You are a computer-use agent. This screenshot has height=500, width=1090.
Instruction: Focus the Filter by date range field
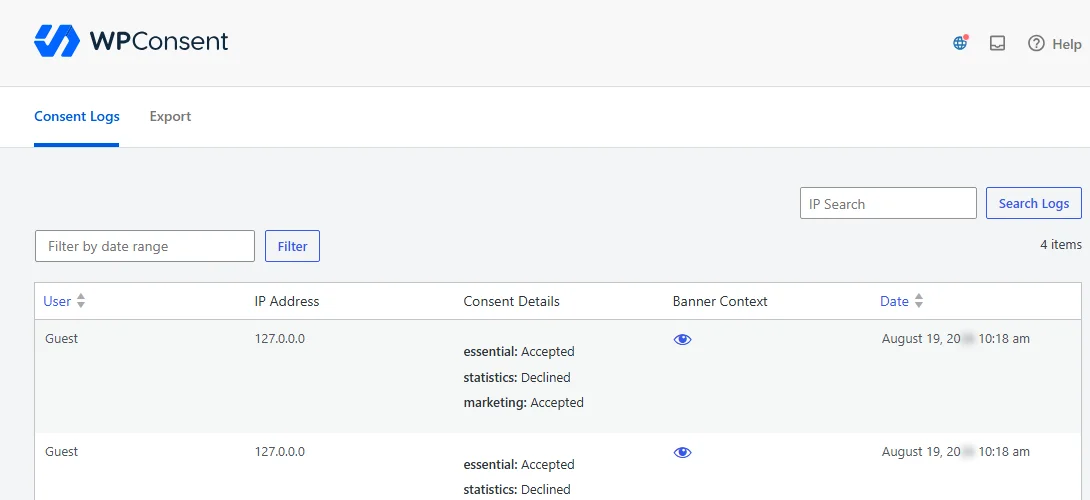coord(145,246)
